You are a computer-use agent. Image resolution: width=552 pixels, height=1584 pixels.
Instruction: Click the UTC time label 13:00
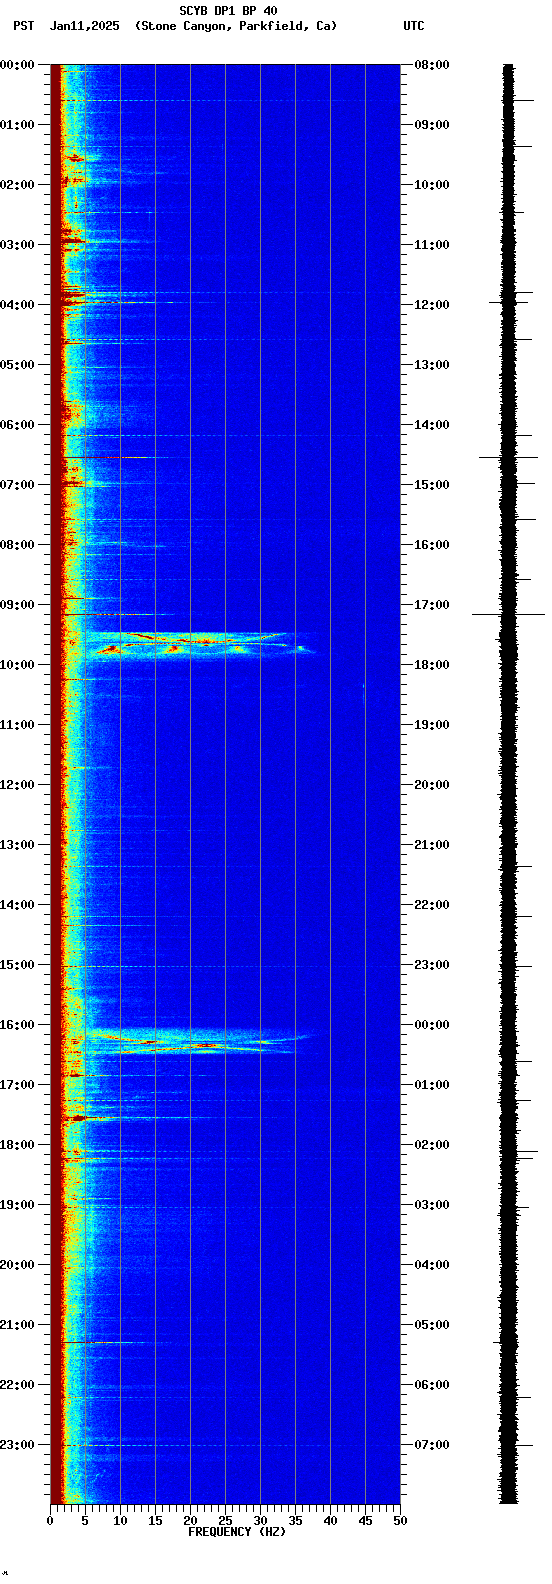[432, 365]
